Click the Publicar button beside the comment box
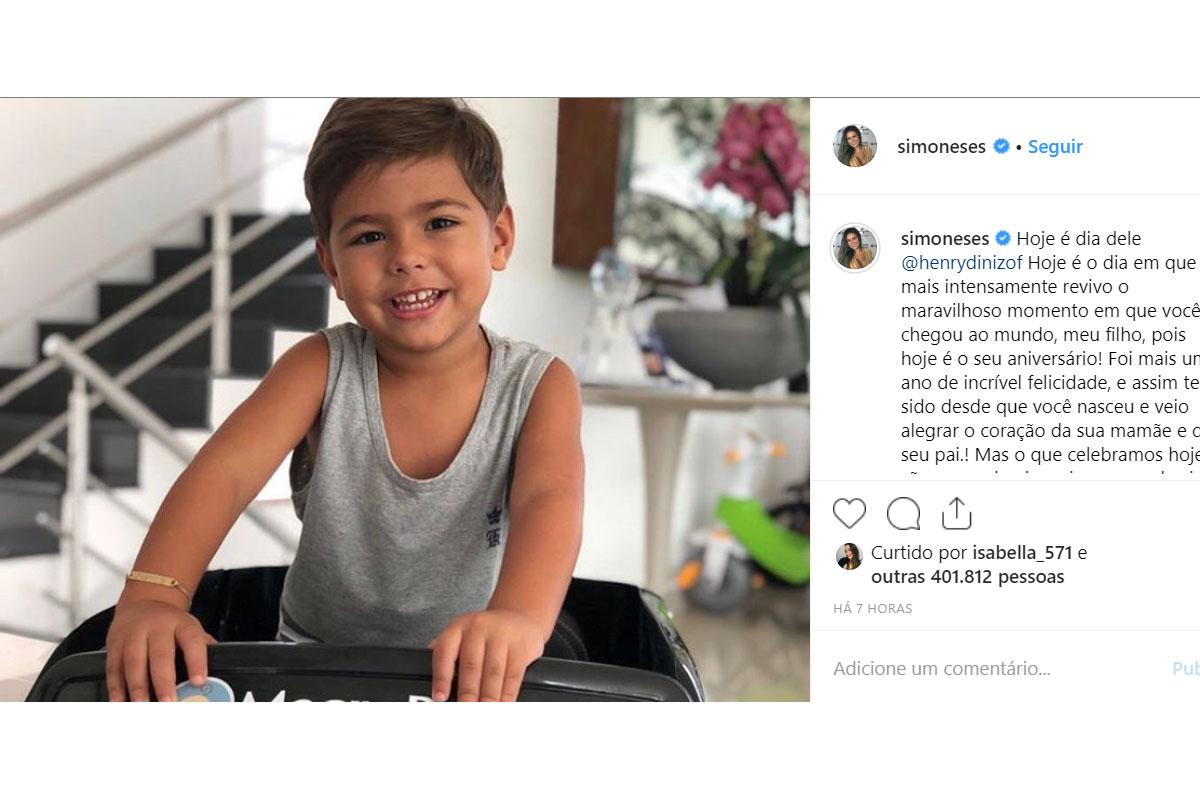This screenshot has height=800, width=1200. (1186, 669)
